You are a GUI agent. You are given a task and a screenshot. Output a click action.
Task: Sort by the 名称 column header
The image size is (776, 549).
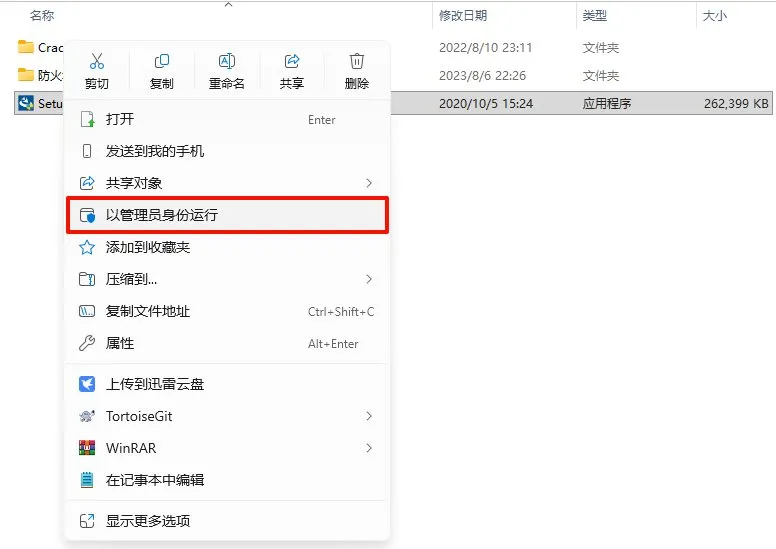click(42, 16)
